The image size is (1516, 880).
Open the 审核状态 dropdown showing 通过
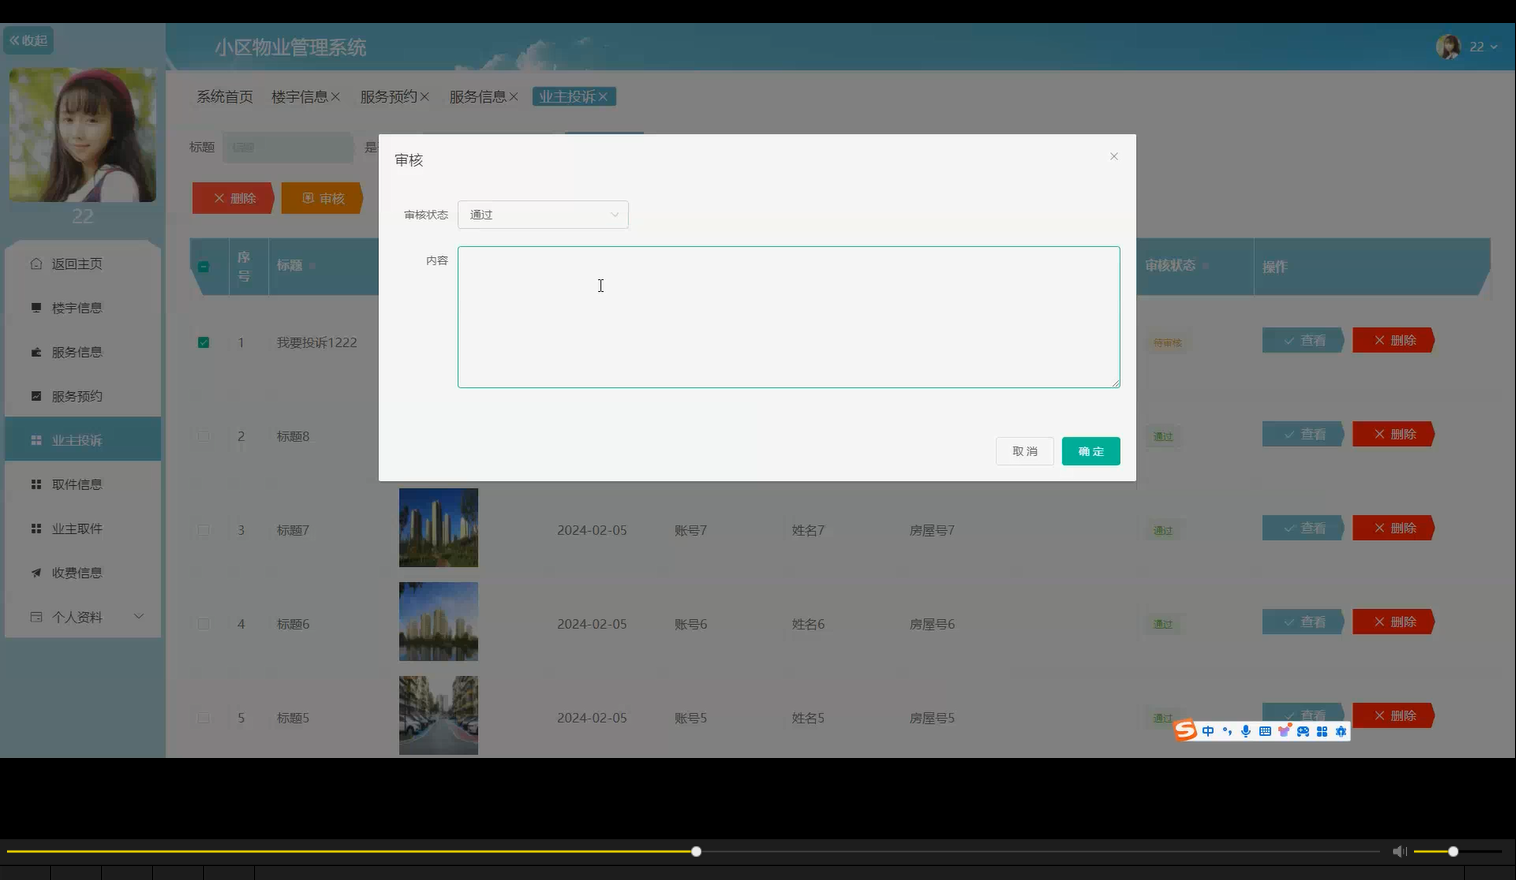pyautogui.click(x=542, y=214)
